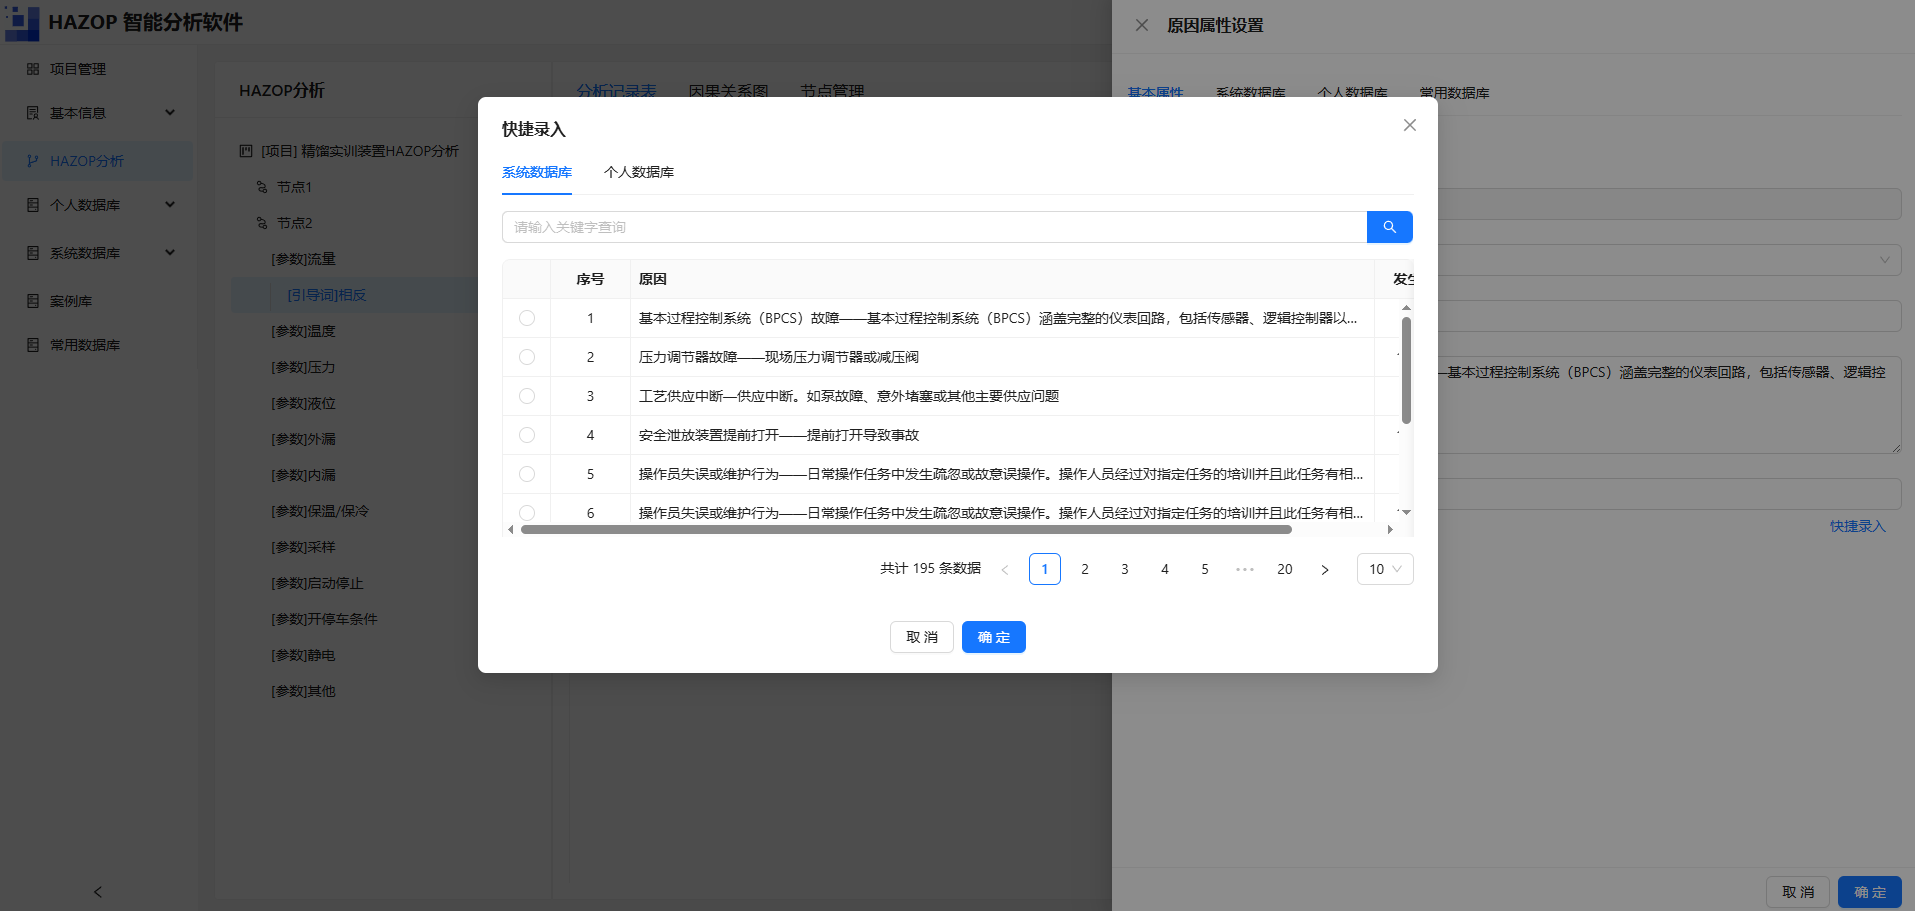Go to next page with arrow
The image size is (1915, 911).
point(1325,569)
